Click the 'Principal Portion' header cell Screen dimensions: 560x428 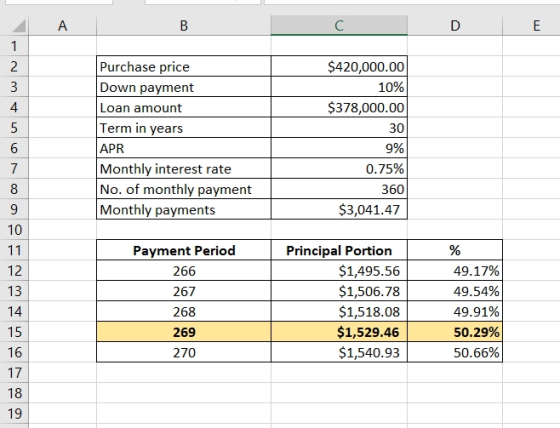pyautogui.click(x=339, y=250)
